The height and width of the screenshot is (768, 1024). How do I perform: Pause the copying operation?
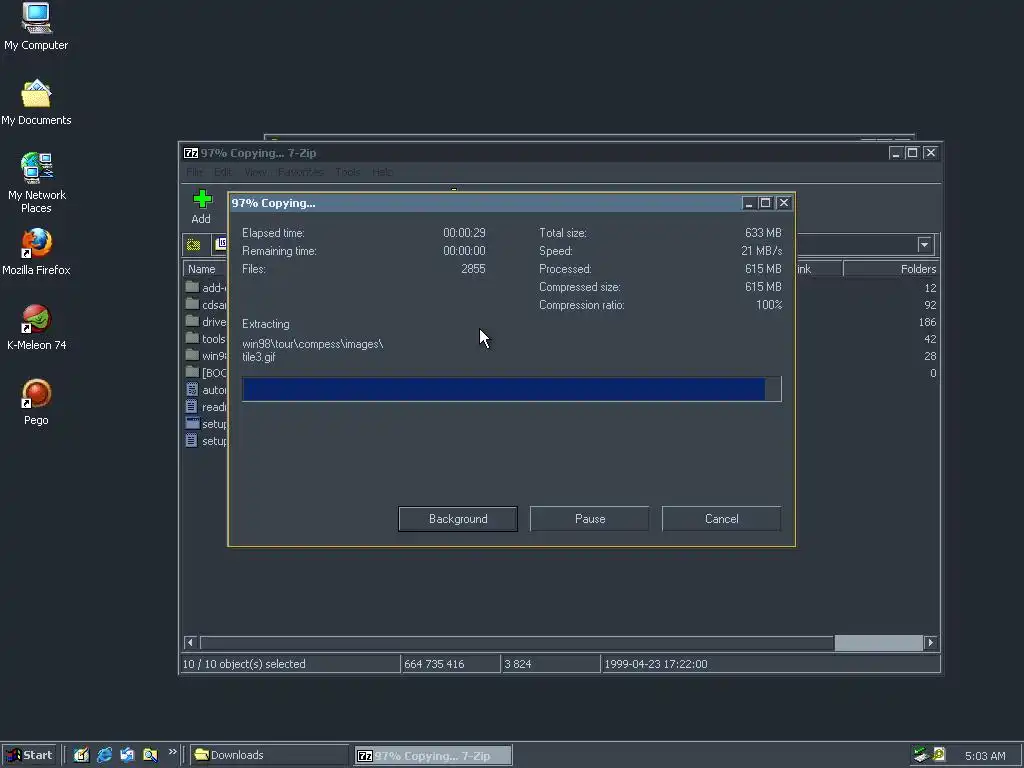[590, 519]
